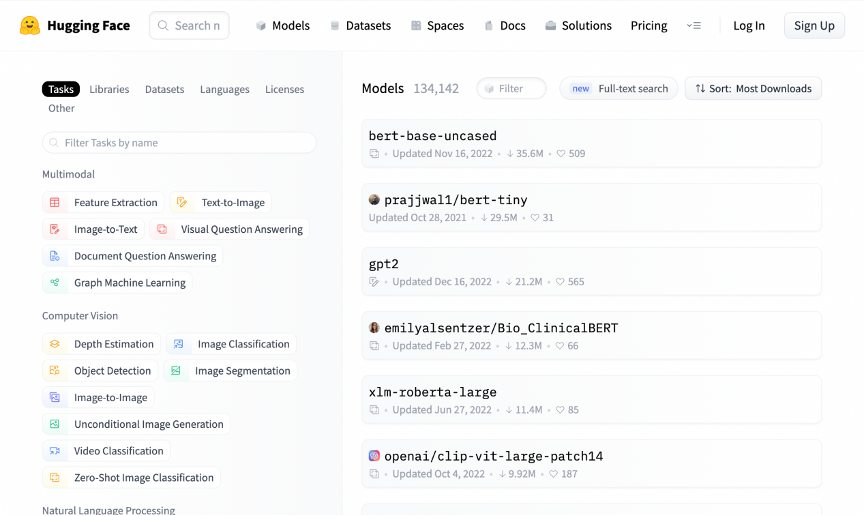Click the Datasets icon in navbar
Screen dimensions: 864x516
[x=334, y=26]
